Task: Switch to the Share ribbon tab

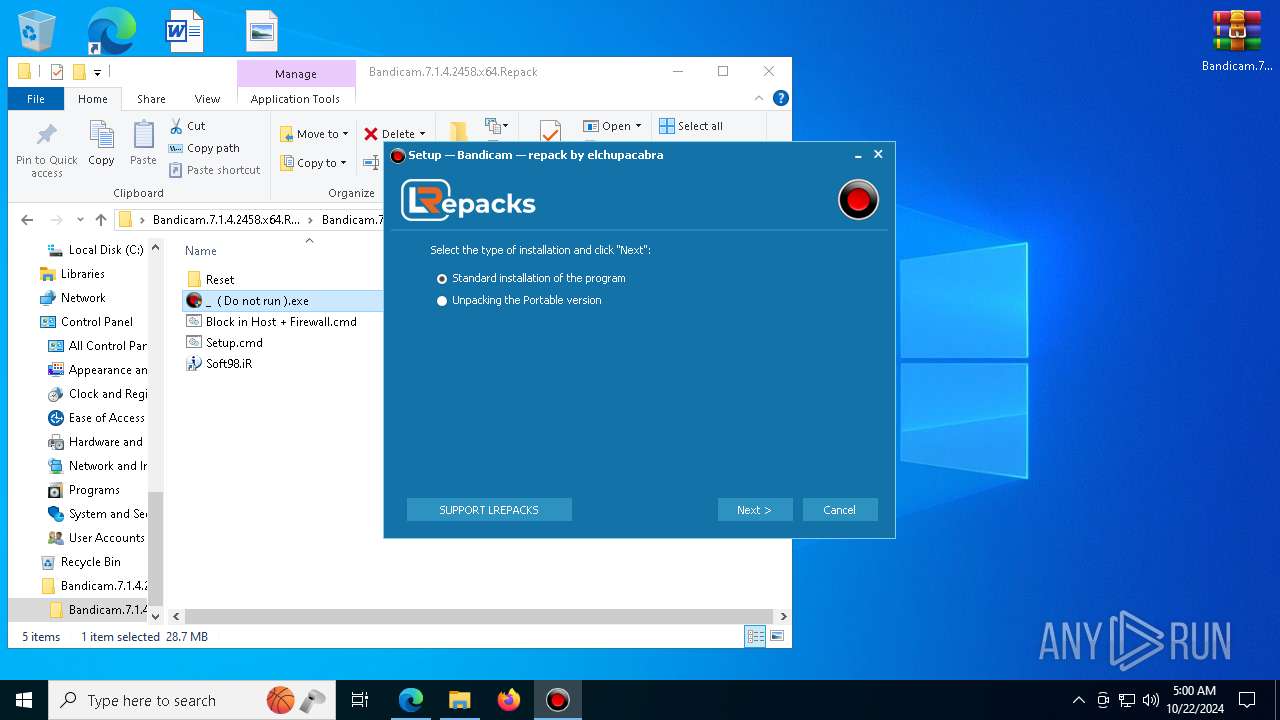Action: [x=151, y=99]
